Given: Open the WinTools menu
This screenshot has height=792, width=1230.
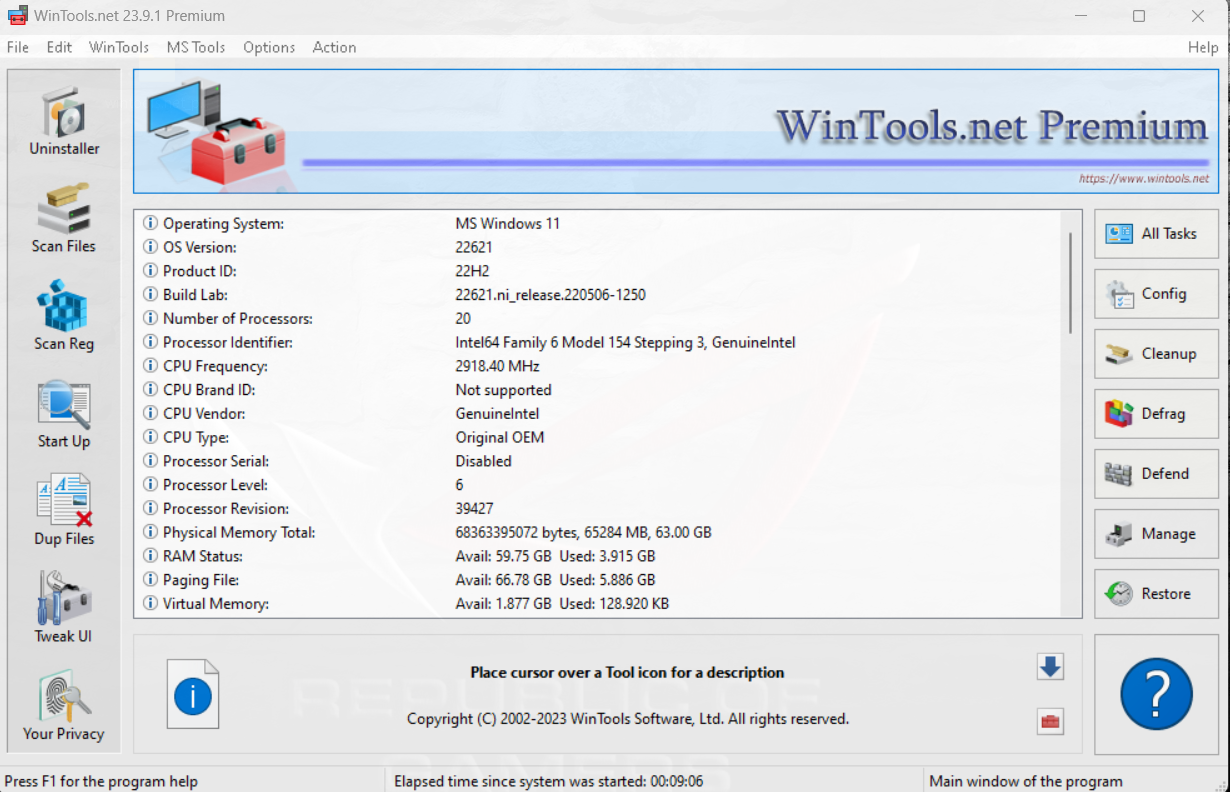Looking at the screenshot, I should coord(119,47).
